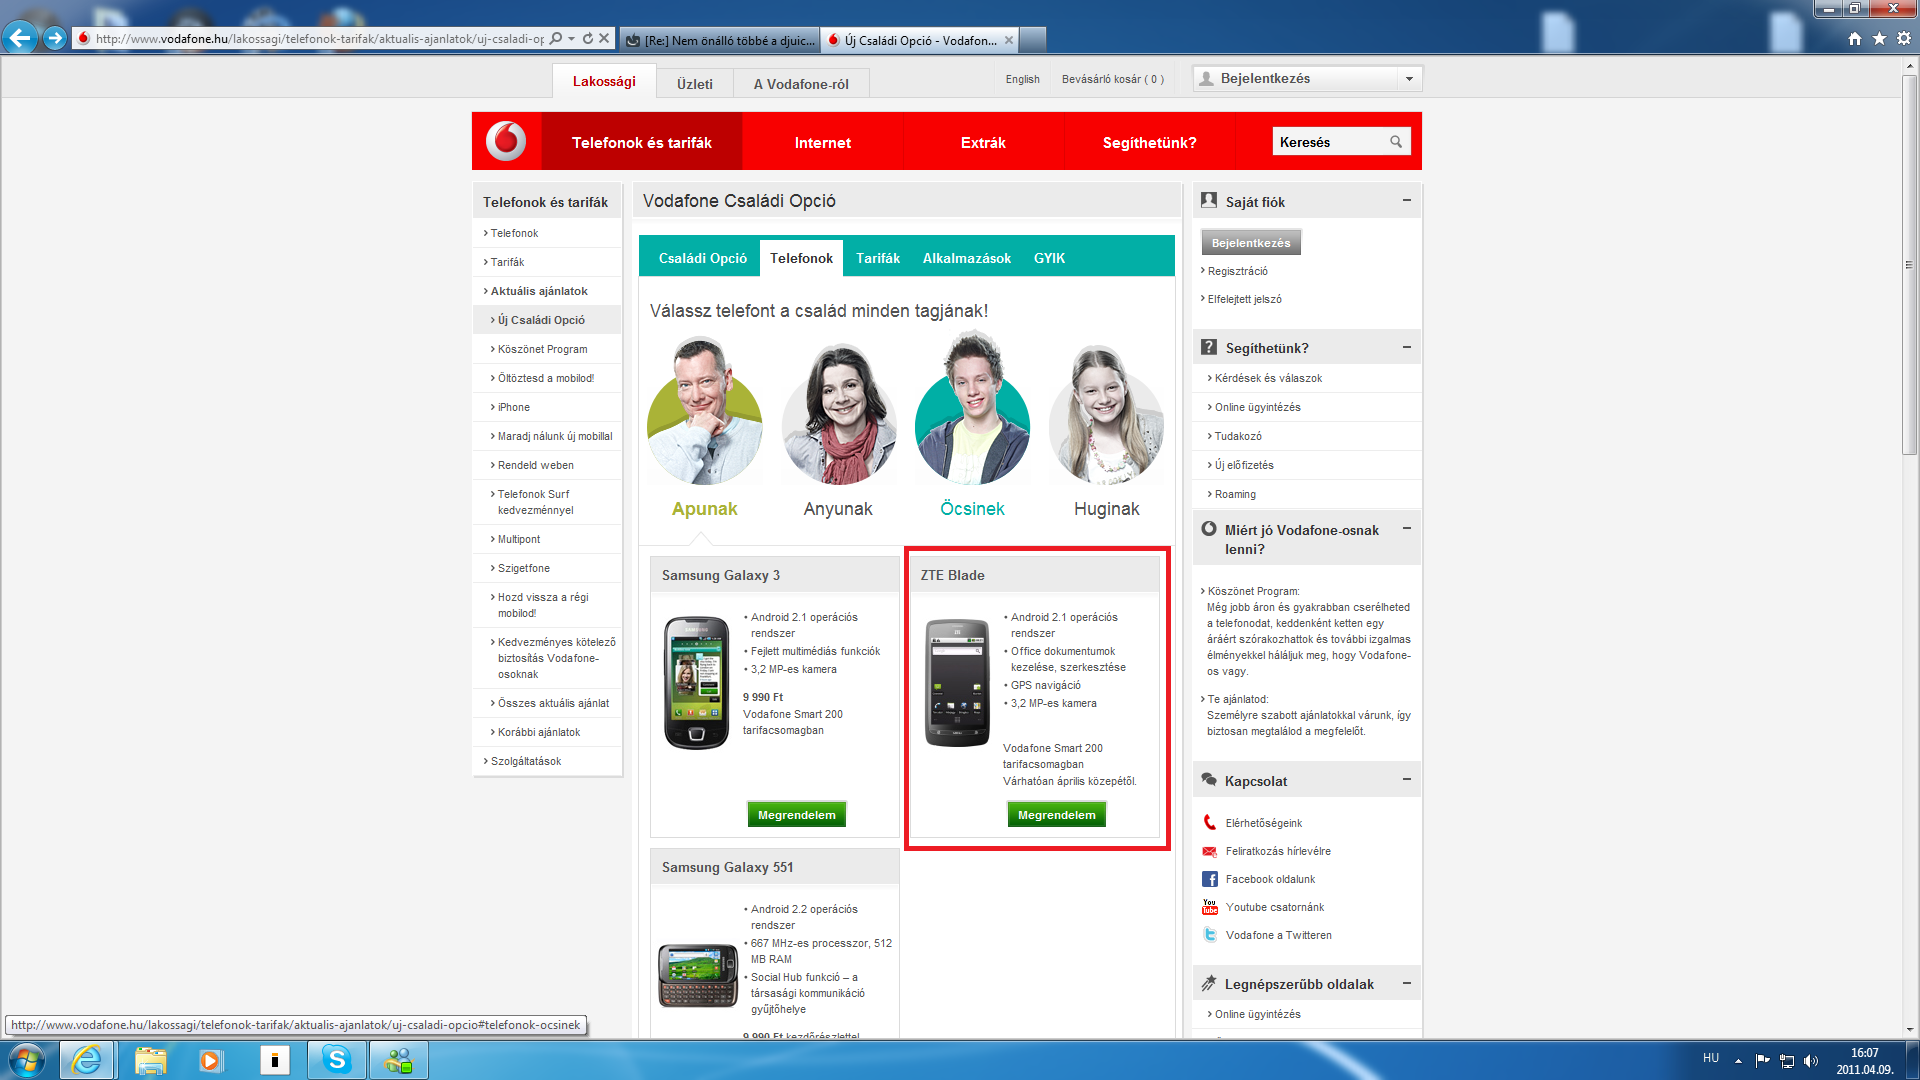
Task: Open the iPhone sidebar link
Action: pos(513,407)
